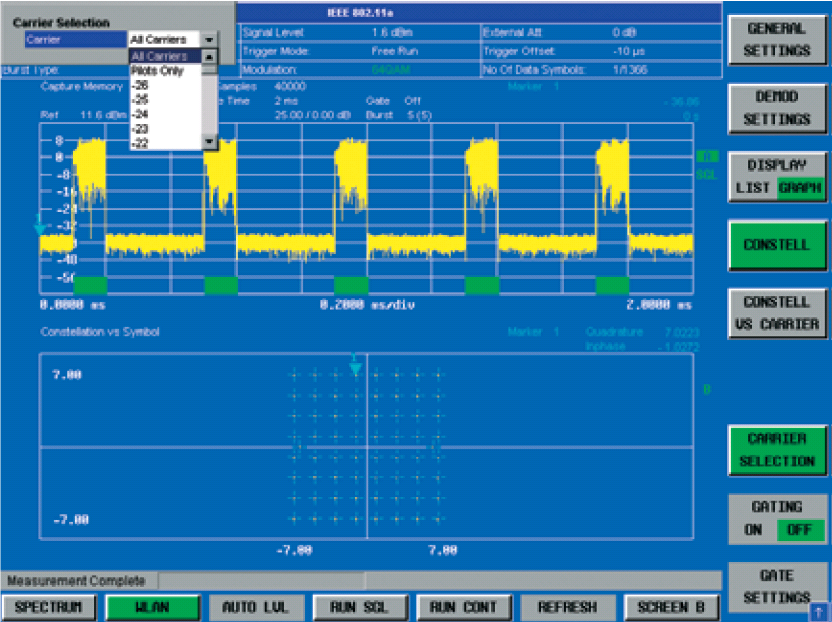Start continuous measurement with RUN CONT
The height and width of the screenshot is (622, 832).
pyautogui.click(x=463, y=607)
